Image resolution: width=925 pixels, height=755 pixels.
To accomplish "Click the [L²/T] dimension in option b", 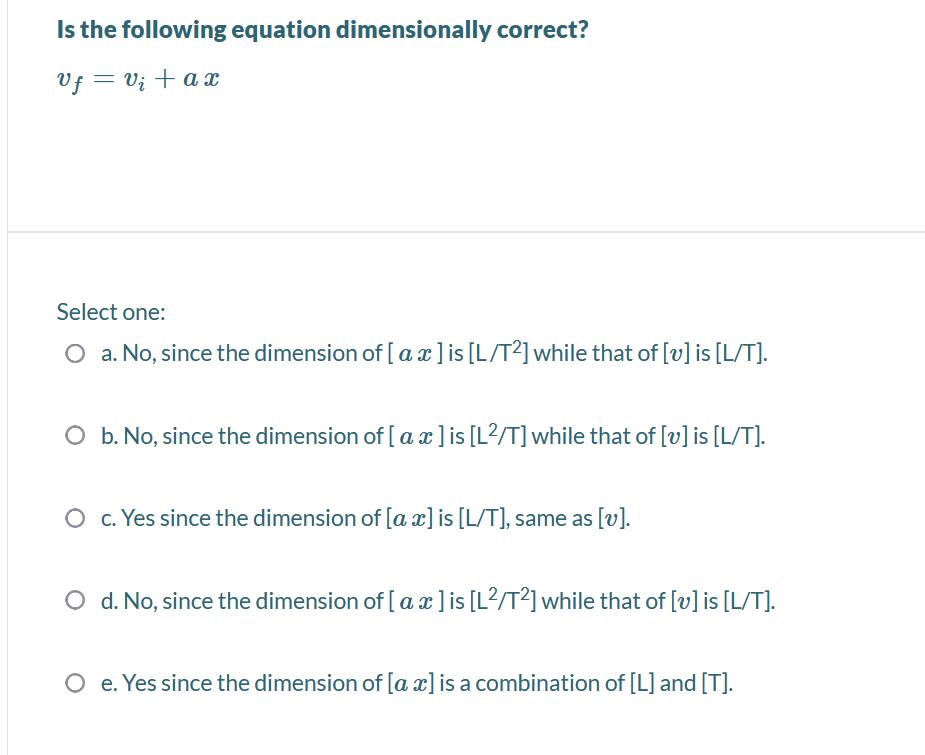I will point(499,435).
